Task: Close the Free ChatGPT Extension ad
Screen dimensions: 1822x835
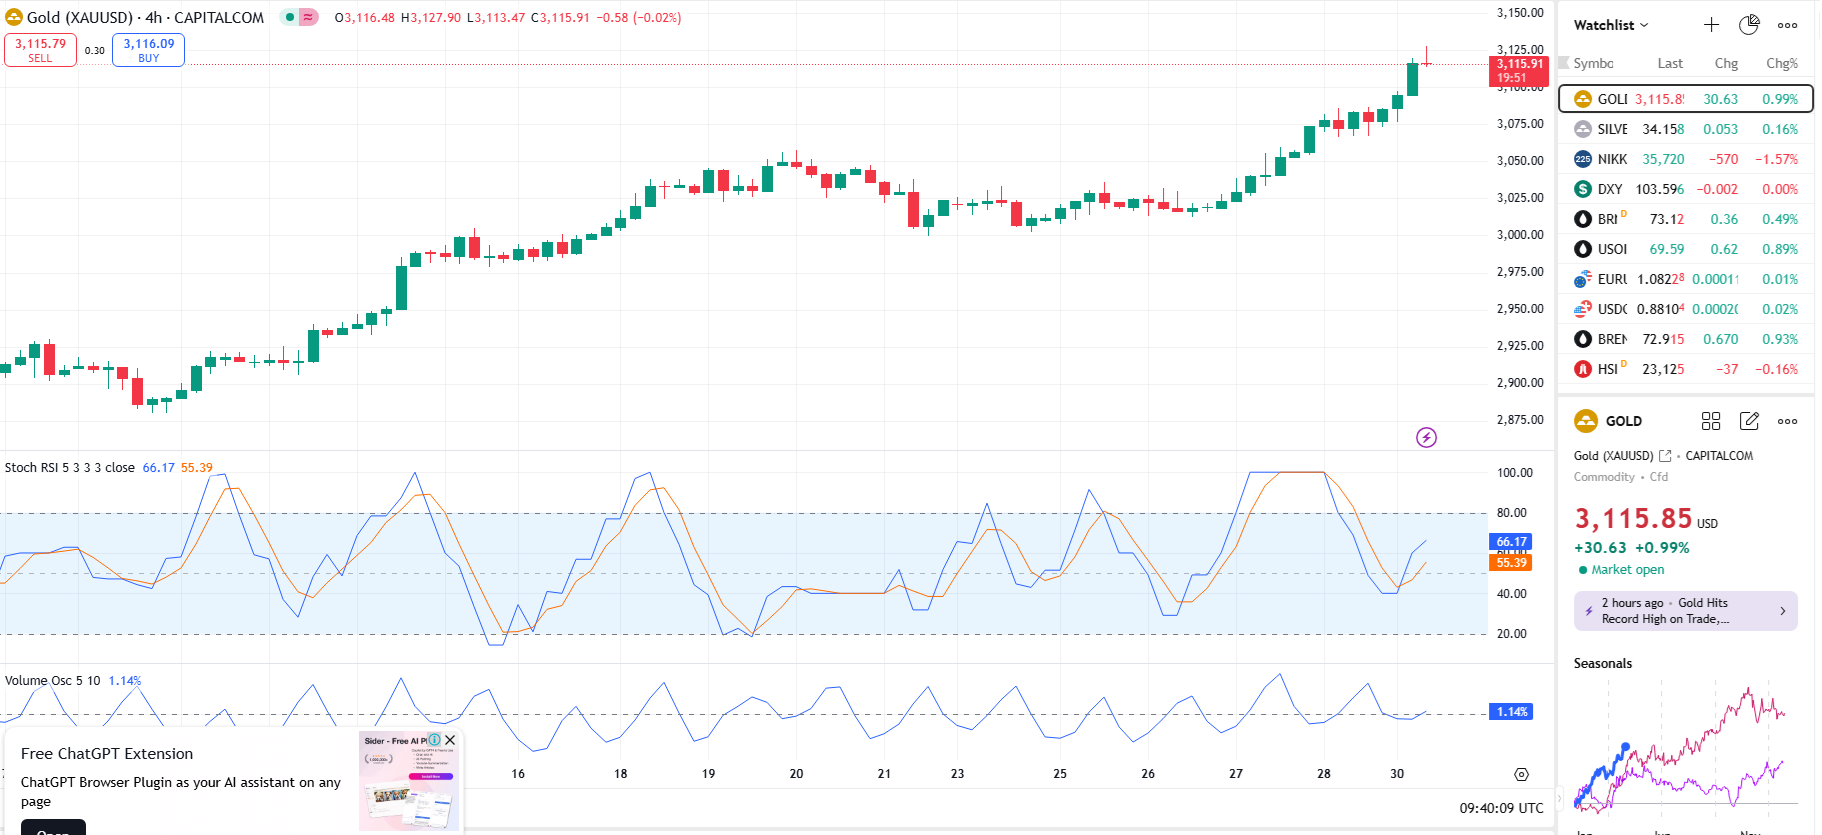Action: point(450,740)
